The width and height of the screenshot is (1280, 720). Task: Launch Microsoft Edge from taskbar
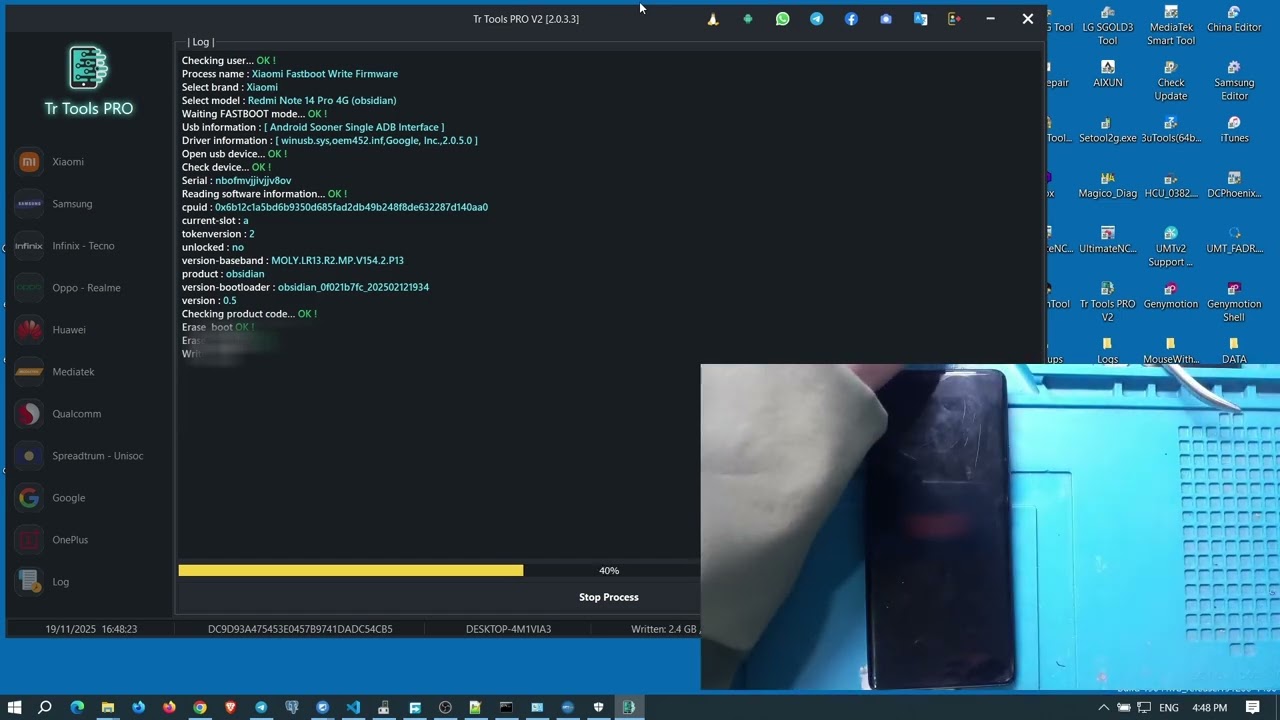[77, 707]
